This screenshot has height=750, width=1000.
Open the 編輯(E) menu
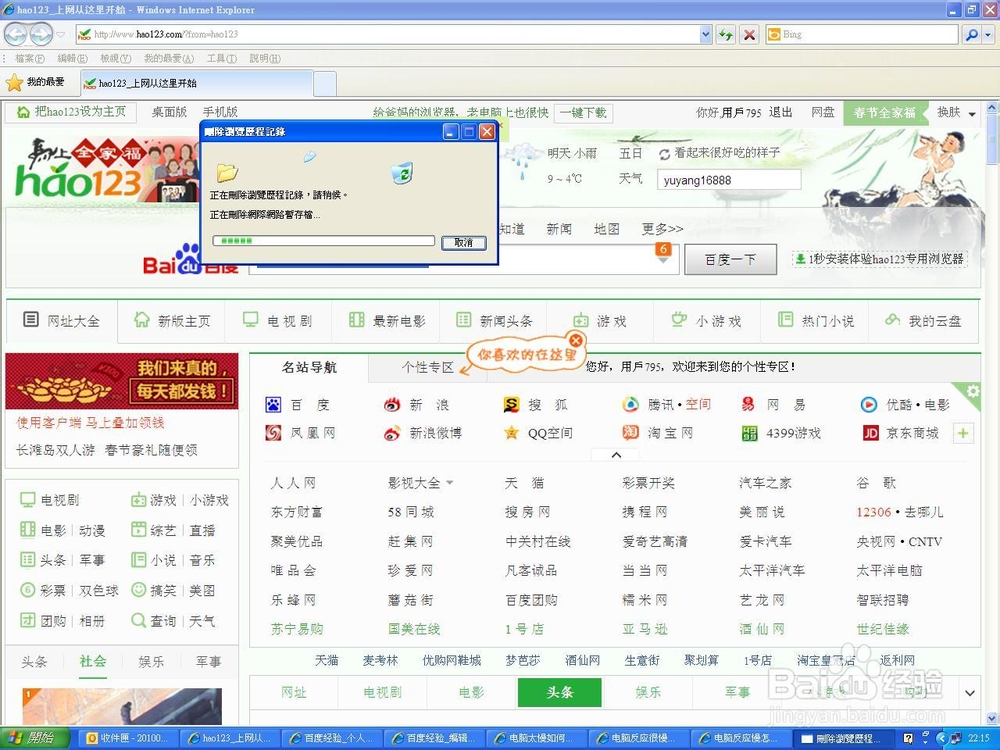(x=72, y=59)
